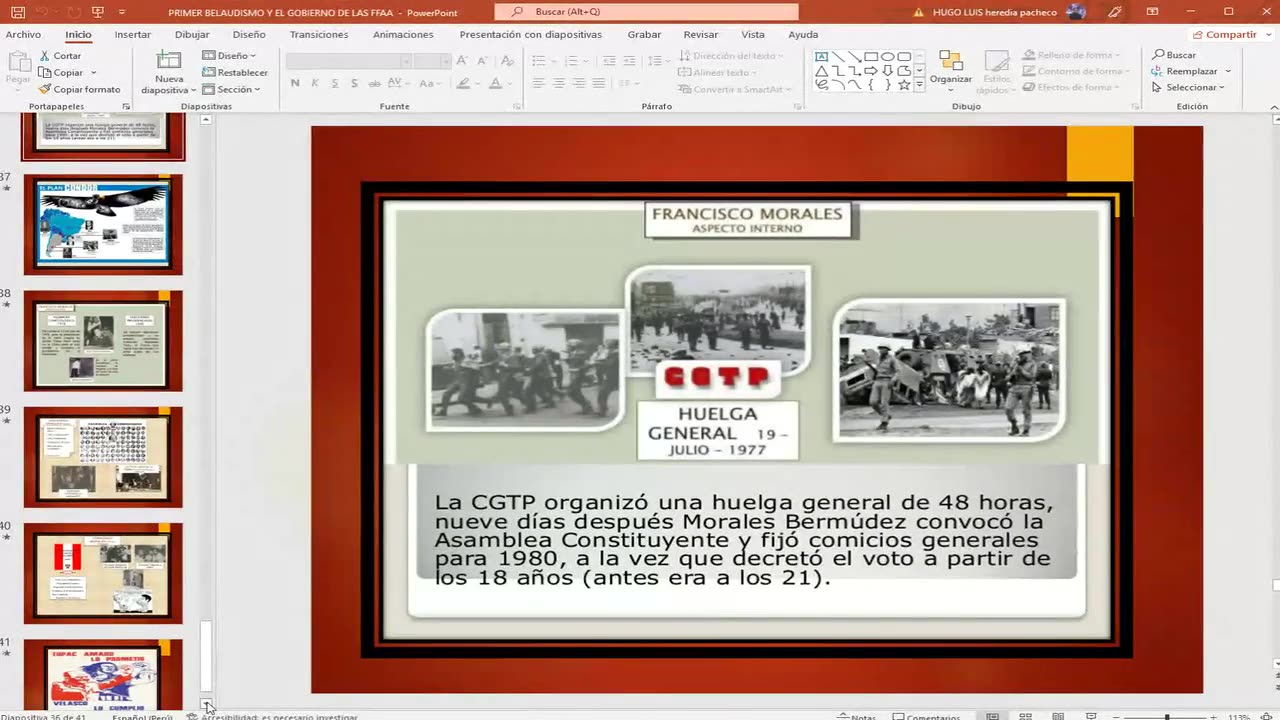Click the zoom slider handle
1280x720 pixels.
pyautogui.click(x=1166, y=716)
